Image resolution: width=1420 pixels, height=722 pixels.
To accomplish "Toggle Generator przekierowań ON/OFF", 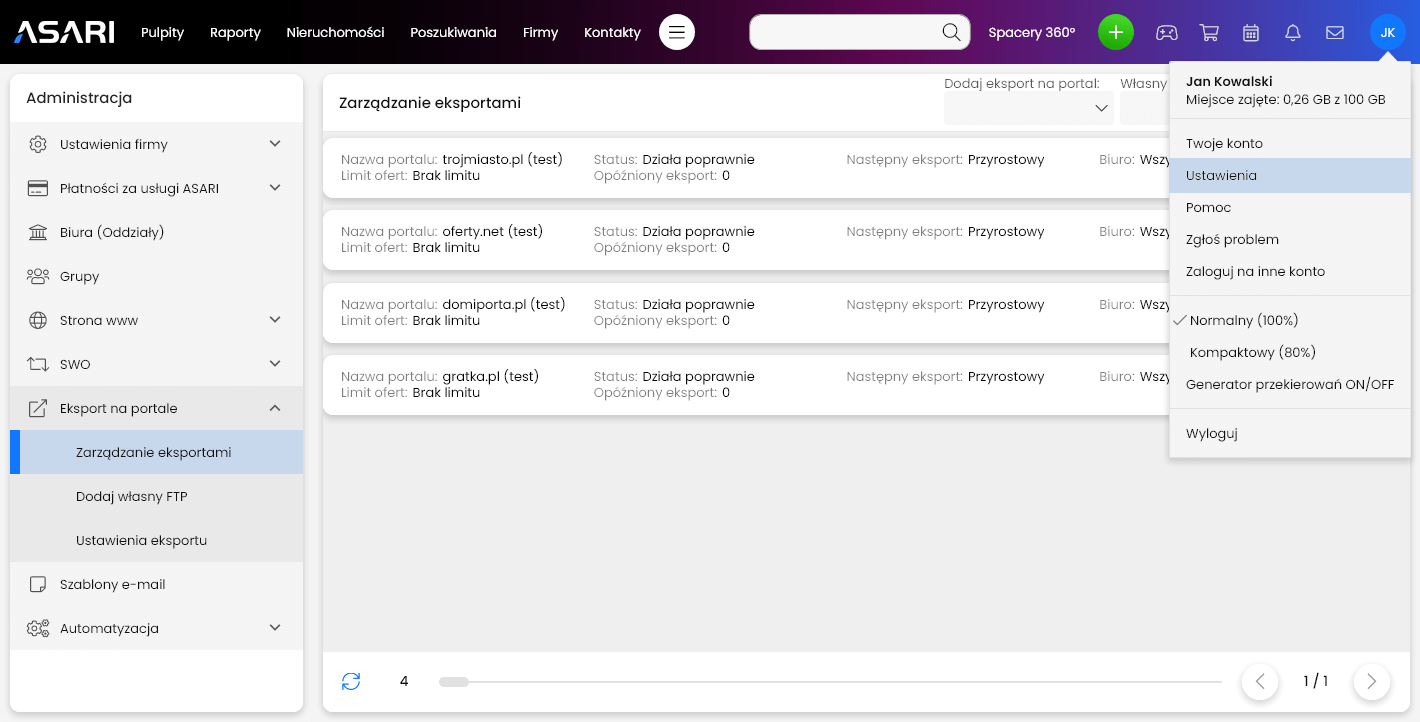I will (x=1289, y=384).
